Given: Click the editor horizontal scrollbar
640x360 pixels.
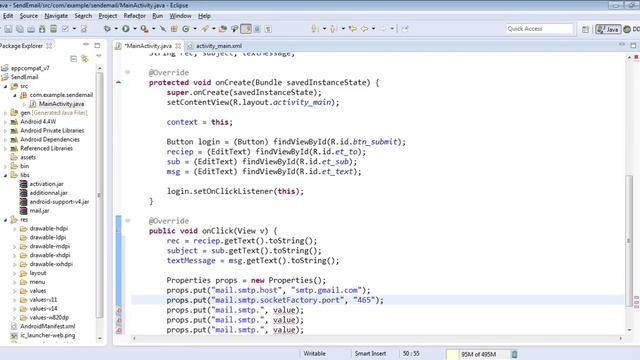Looking at the screenshot, I should tap(378, 338).
